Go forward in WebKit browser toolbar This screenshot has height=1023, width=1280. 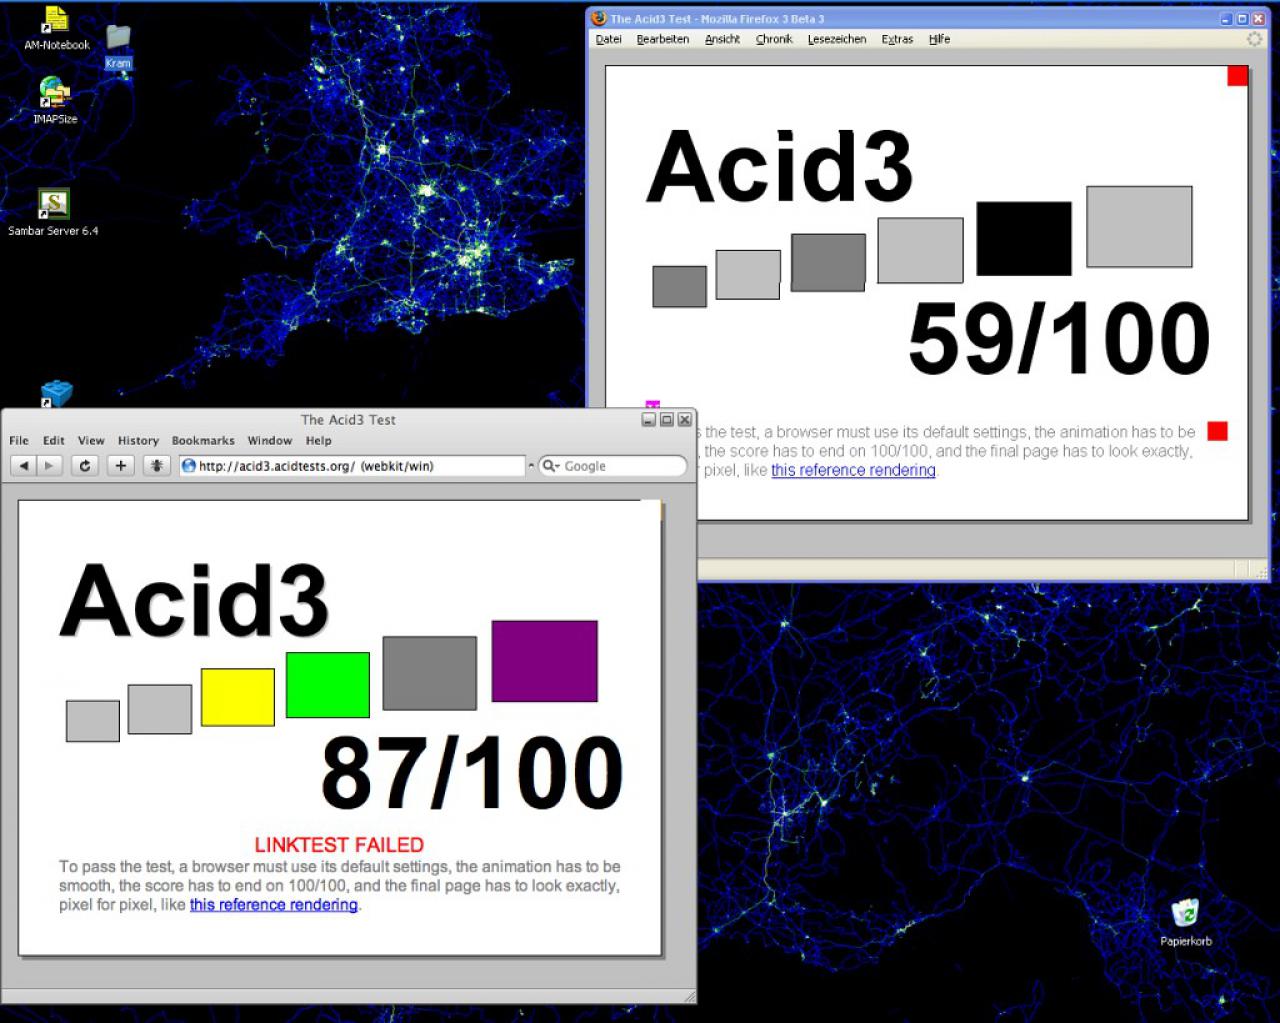click(50, 465)
